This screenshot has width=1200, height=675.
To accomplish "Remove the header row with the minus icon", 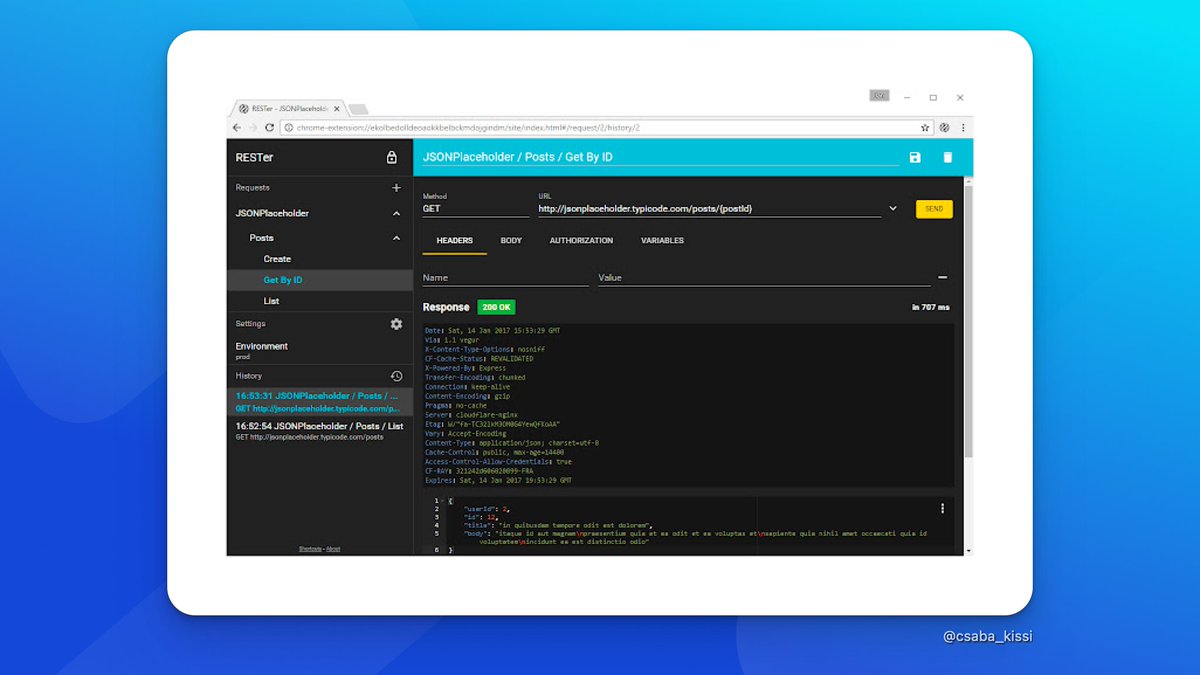I will point(942,278).
